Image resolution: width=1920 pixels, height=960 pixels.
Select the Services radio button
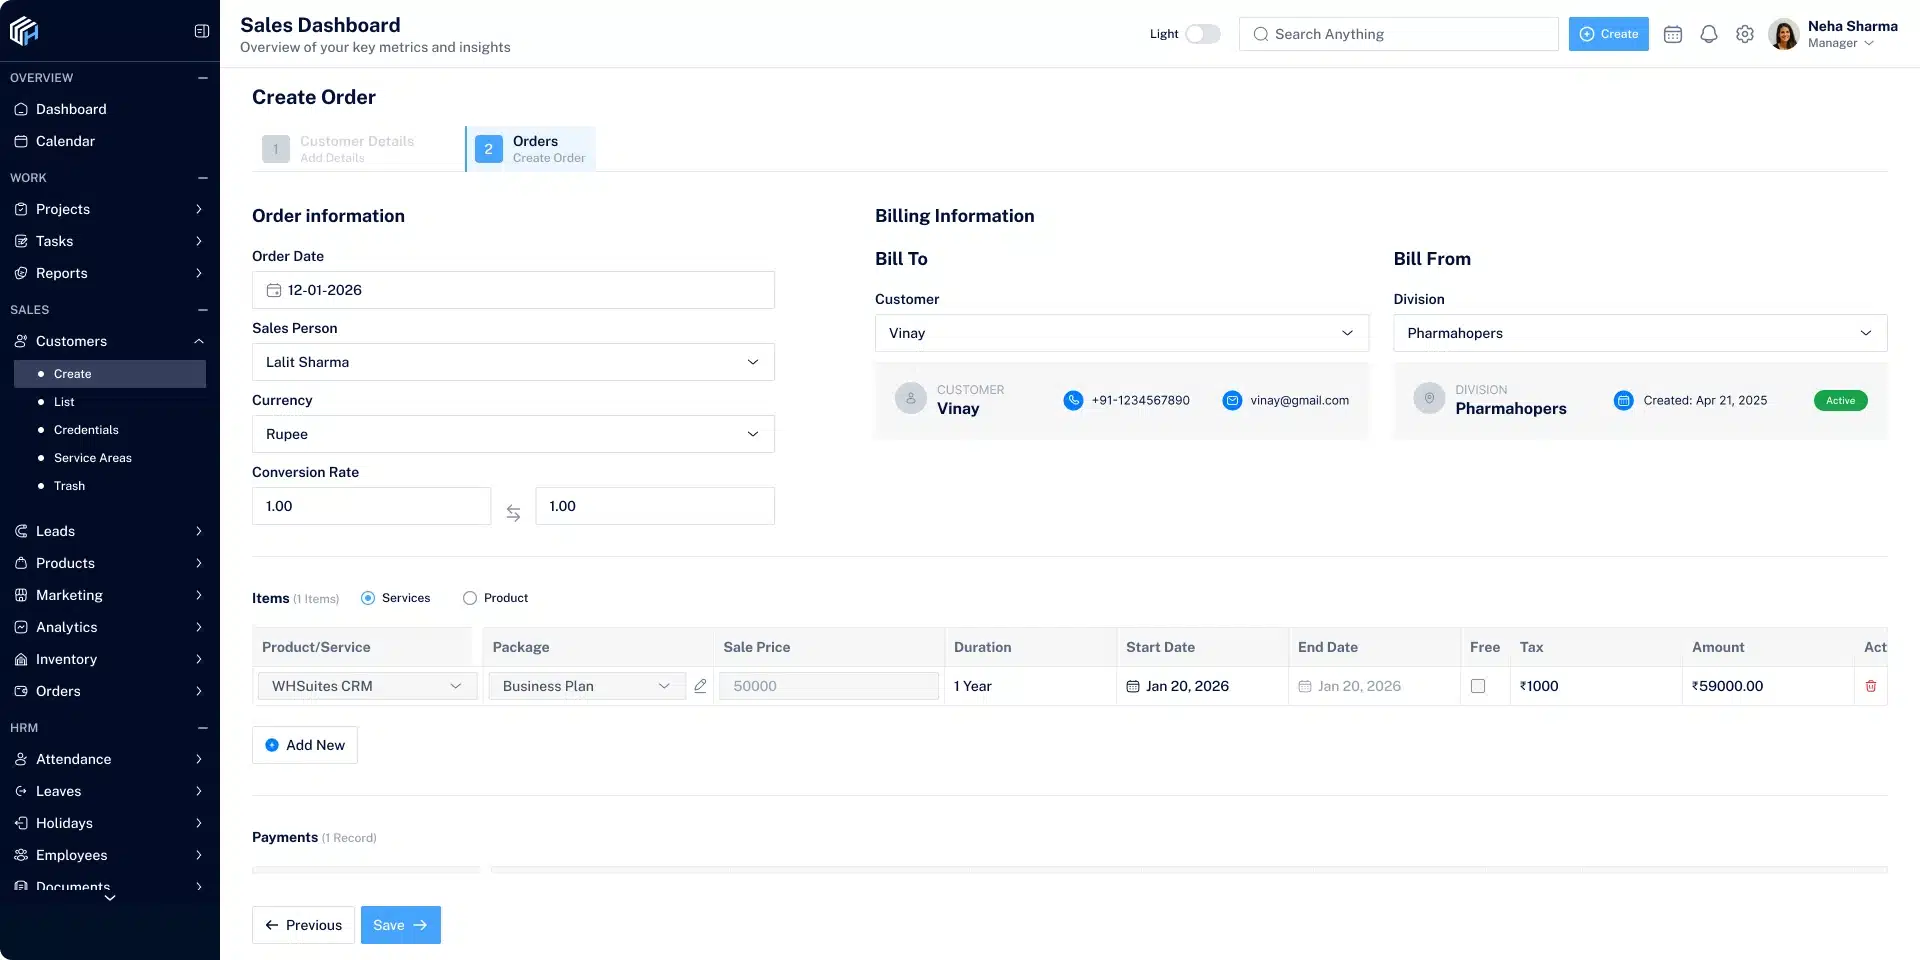(368, 598)
